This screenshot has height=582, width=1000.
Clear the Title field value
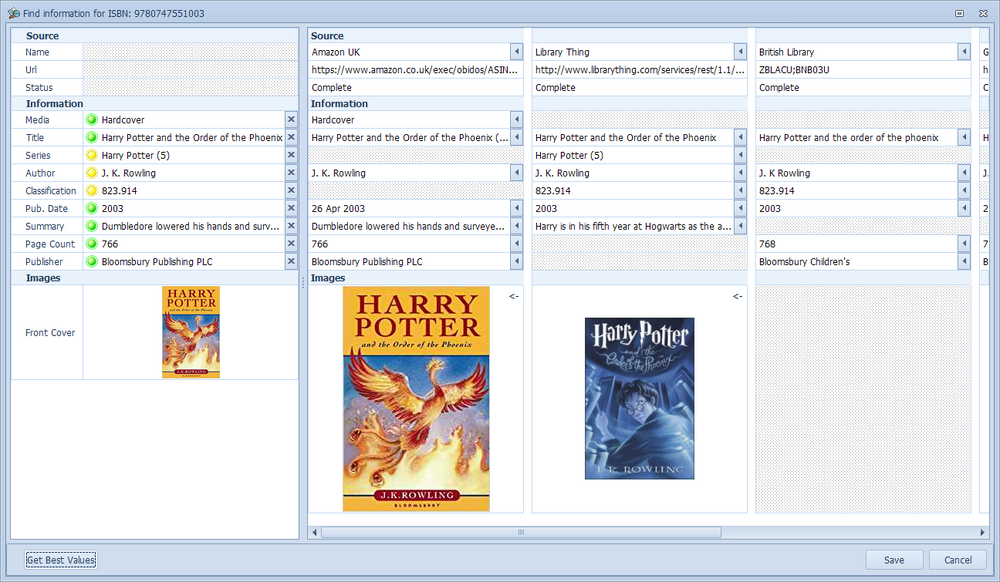291,137
